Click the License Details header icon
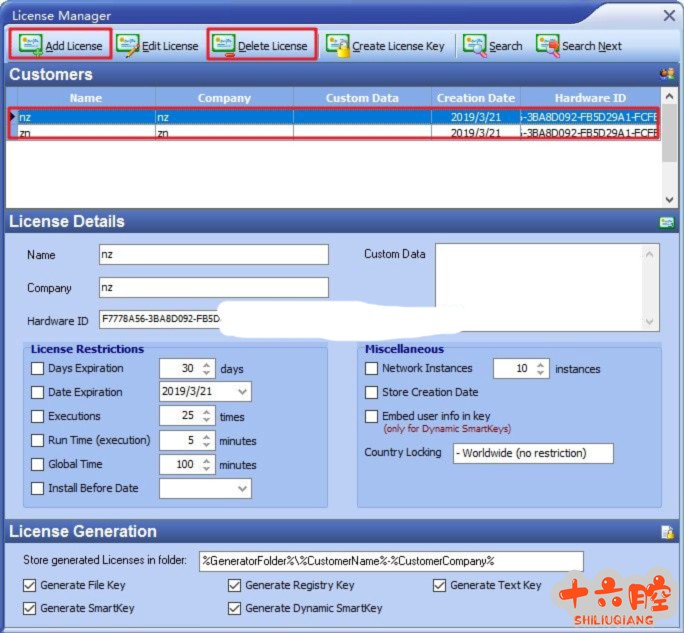The height and width of the screenshot is (633, 684). (667, 222)
